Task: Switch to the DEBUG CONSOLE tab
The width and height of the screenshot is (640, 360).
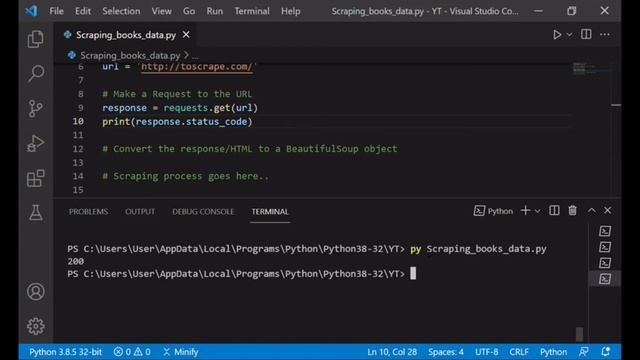Action: coord(203,211)
